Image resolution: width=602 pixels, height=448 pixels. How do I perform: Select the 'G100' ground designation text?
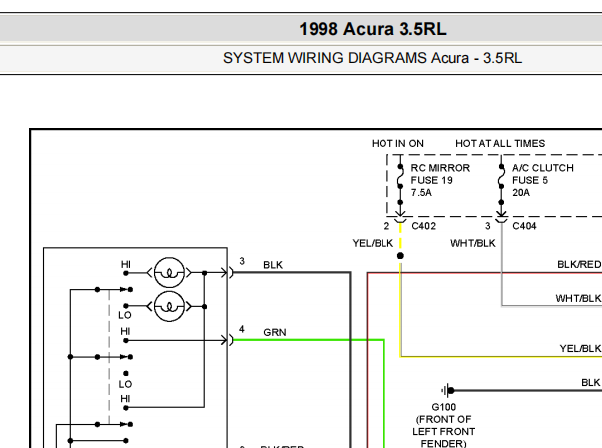point(443,407)
